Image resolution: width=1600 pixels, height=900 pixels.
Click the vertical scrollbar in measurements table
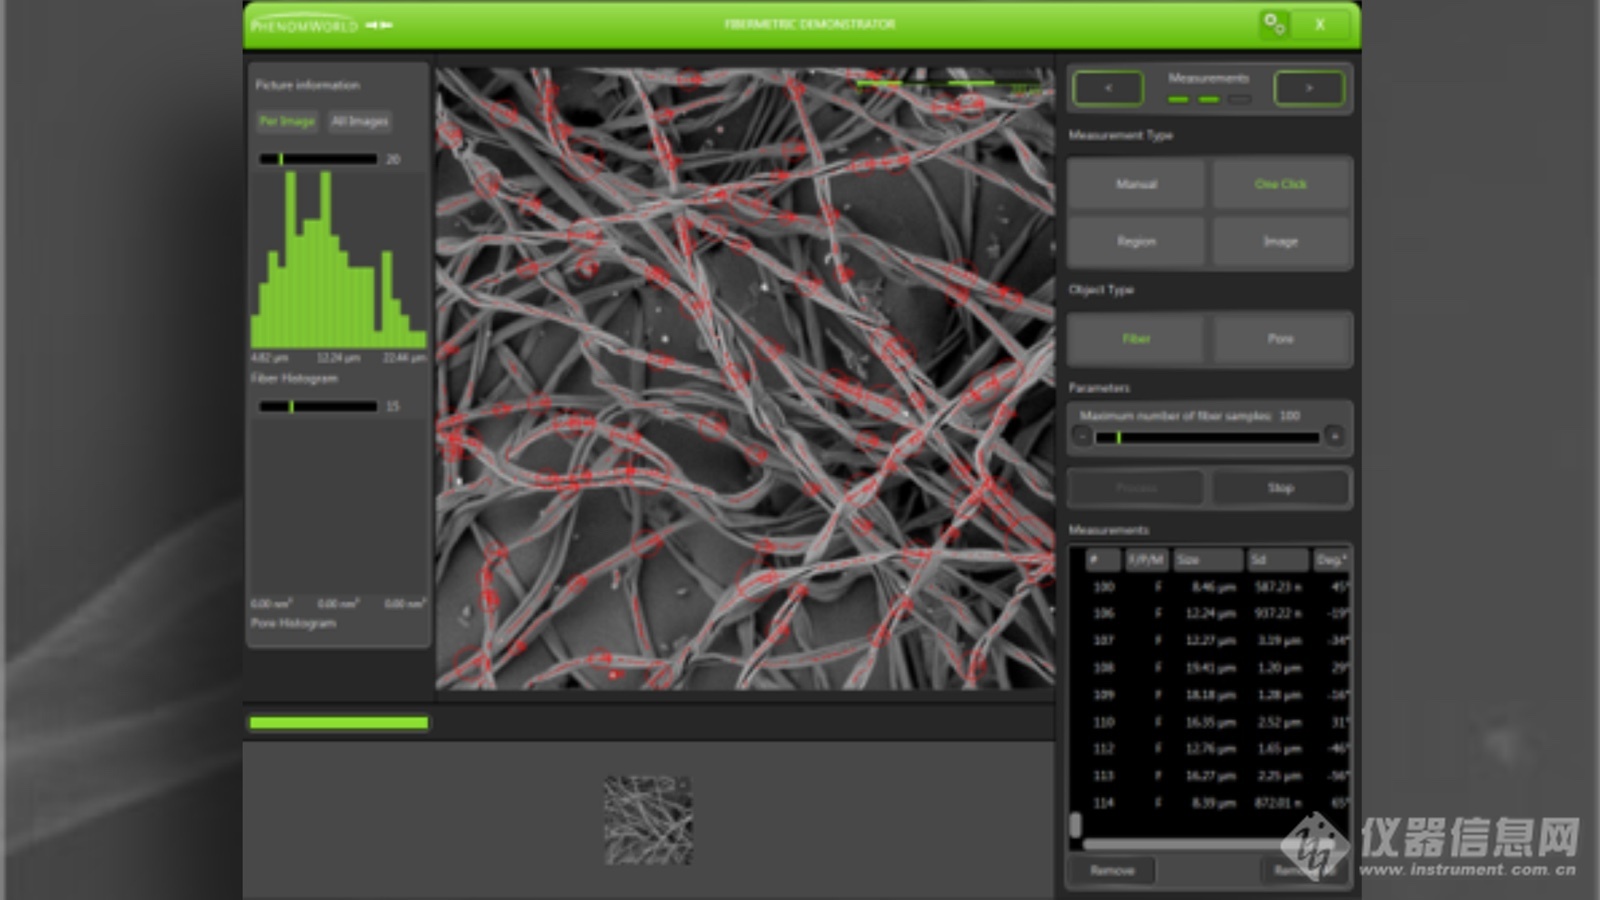point(1076,824)
